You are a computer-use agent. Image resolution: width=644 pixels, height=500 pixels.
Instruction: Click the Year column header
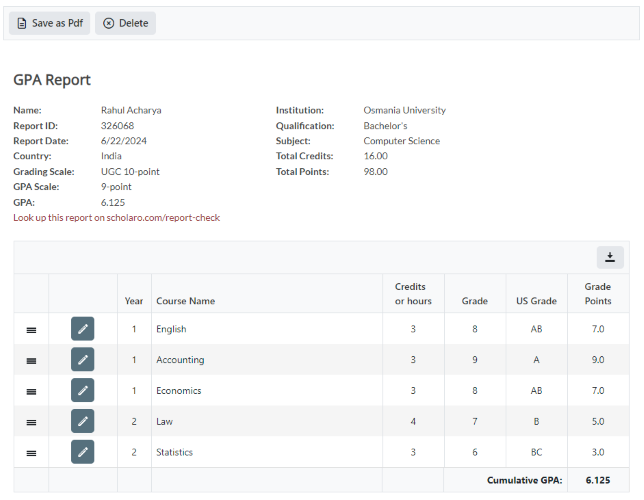point(134,301)
